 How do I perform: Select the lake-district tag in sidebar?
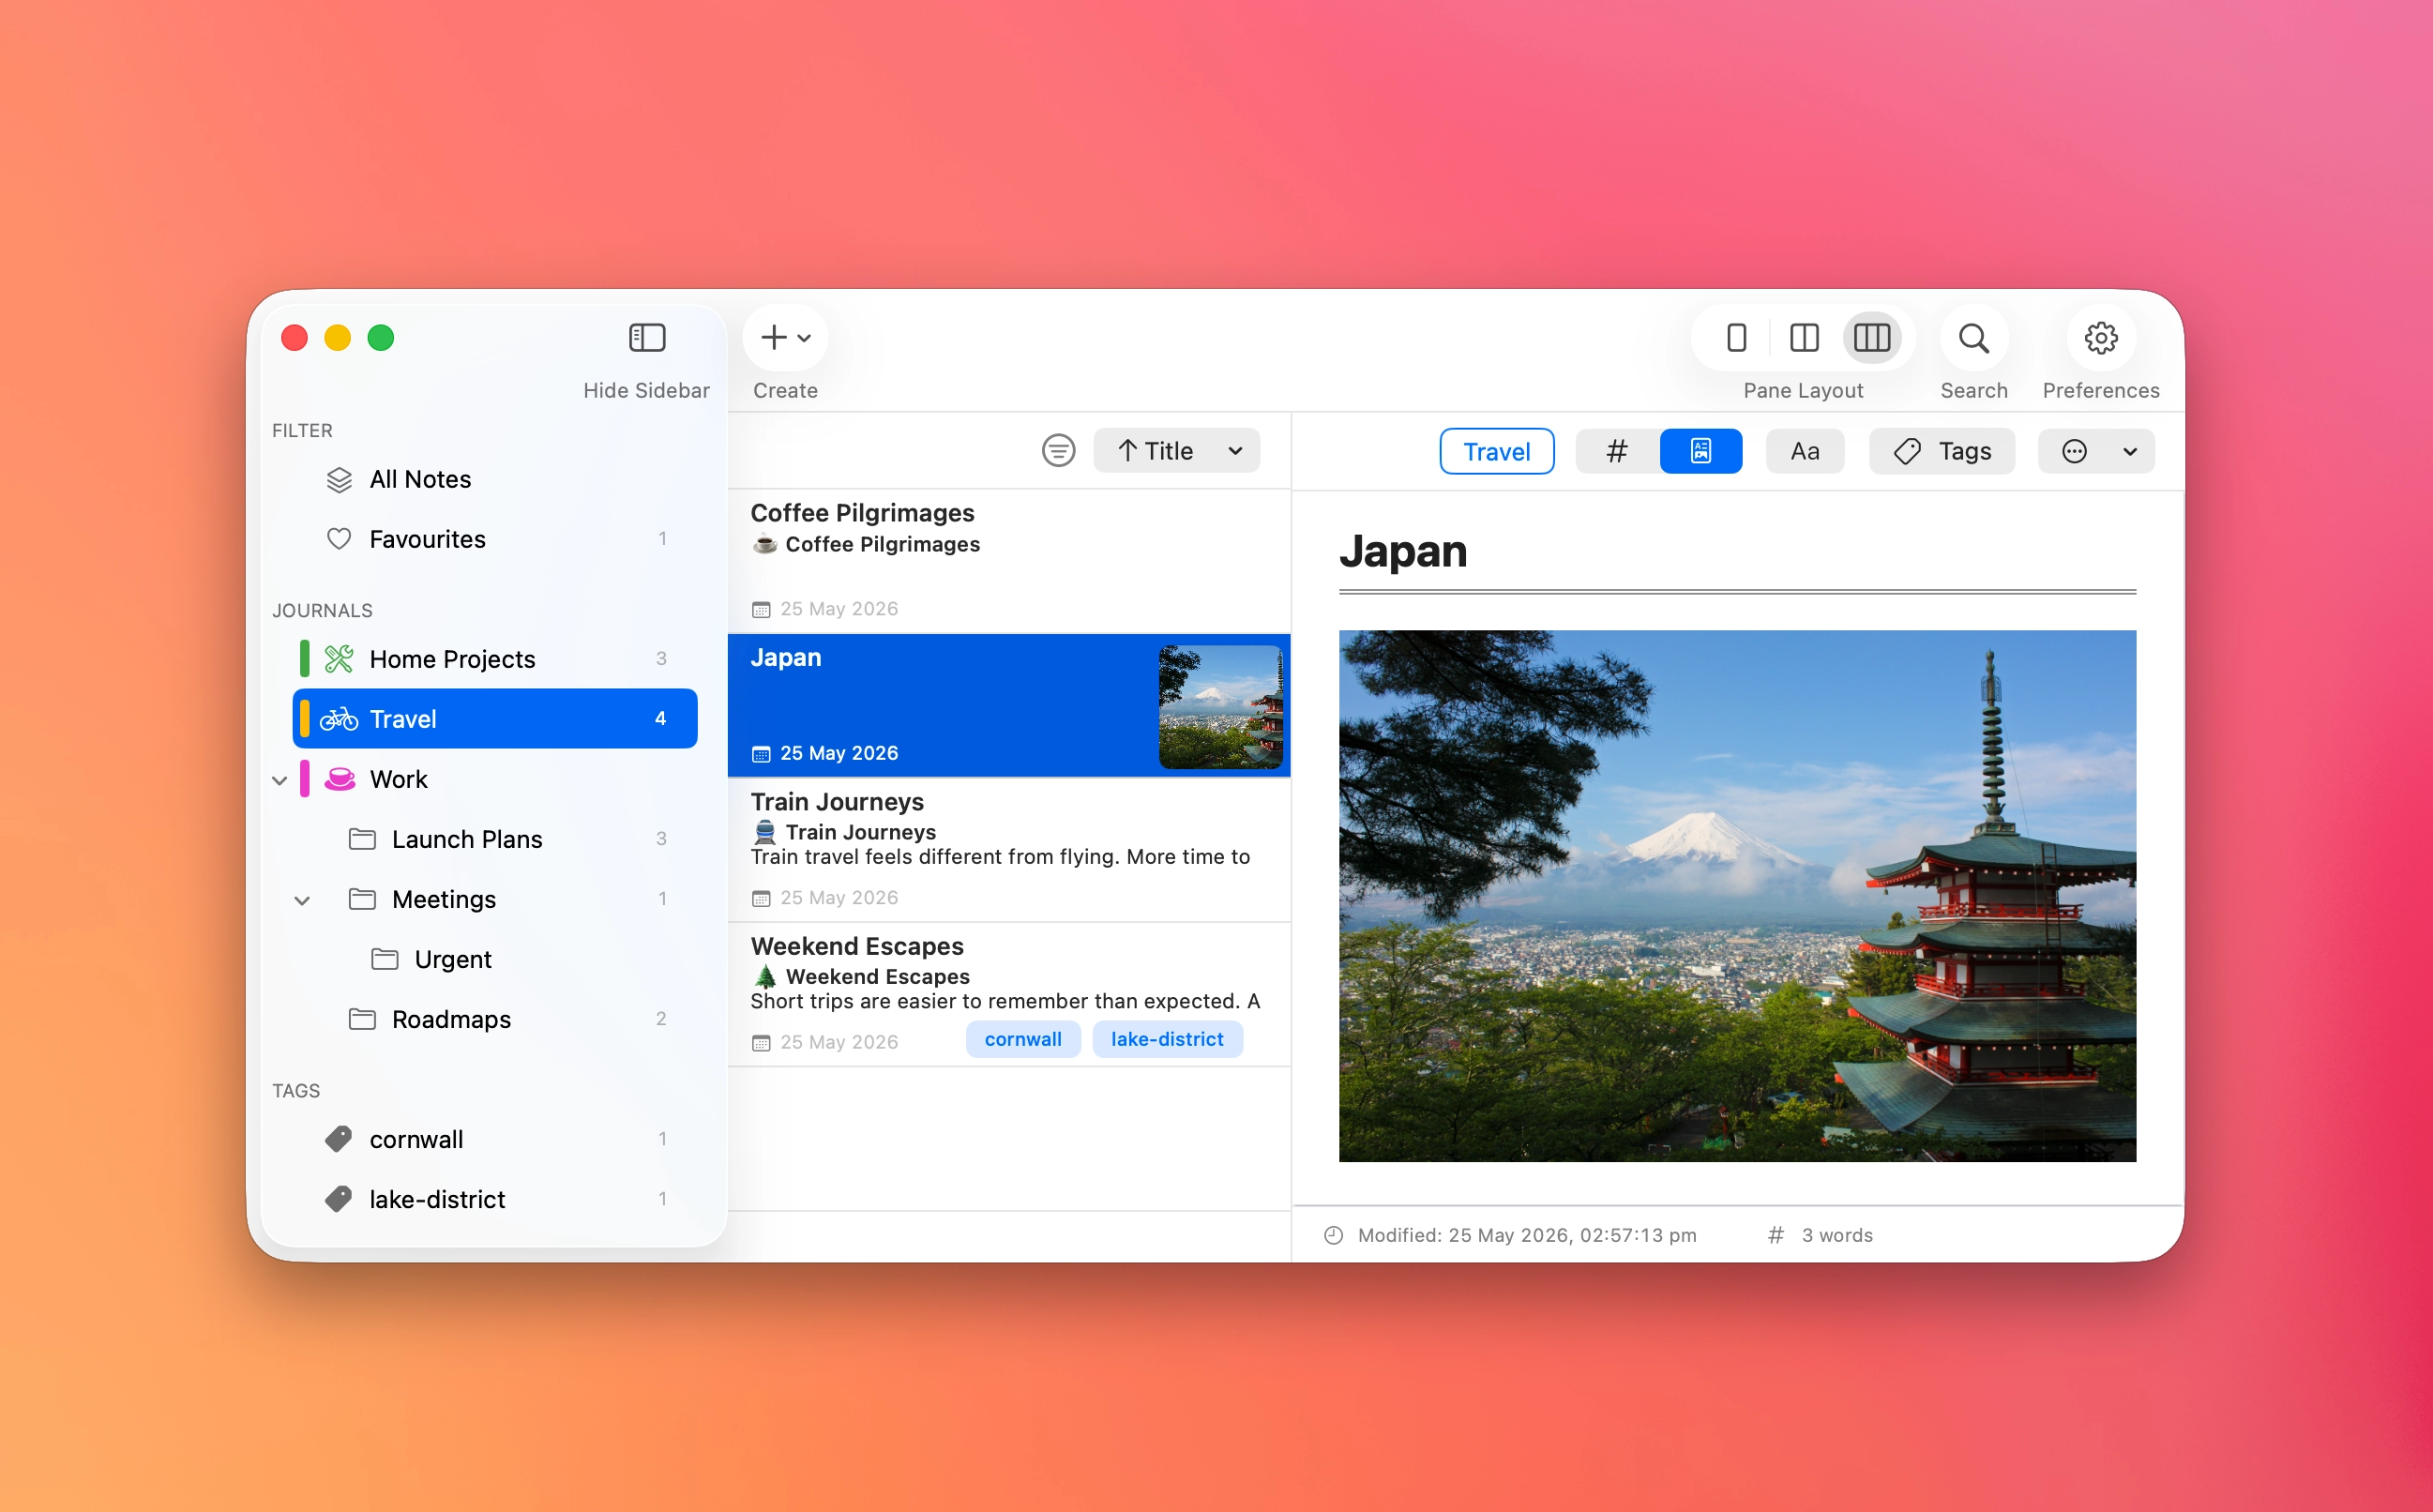[495, 1199]
